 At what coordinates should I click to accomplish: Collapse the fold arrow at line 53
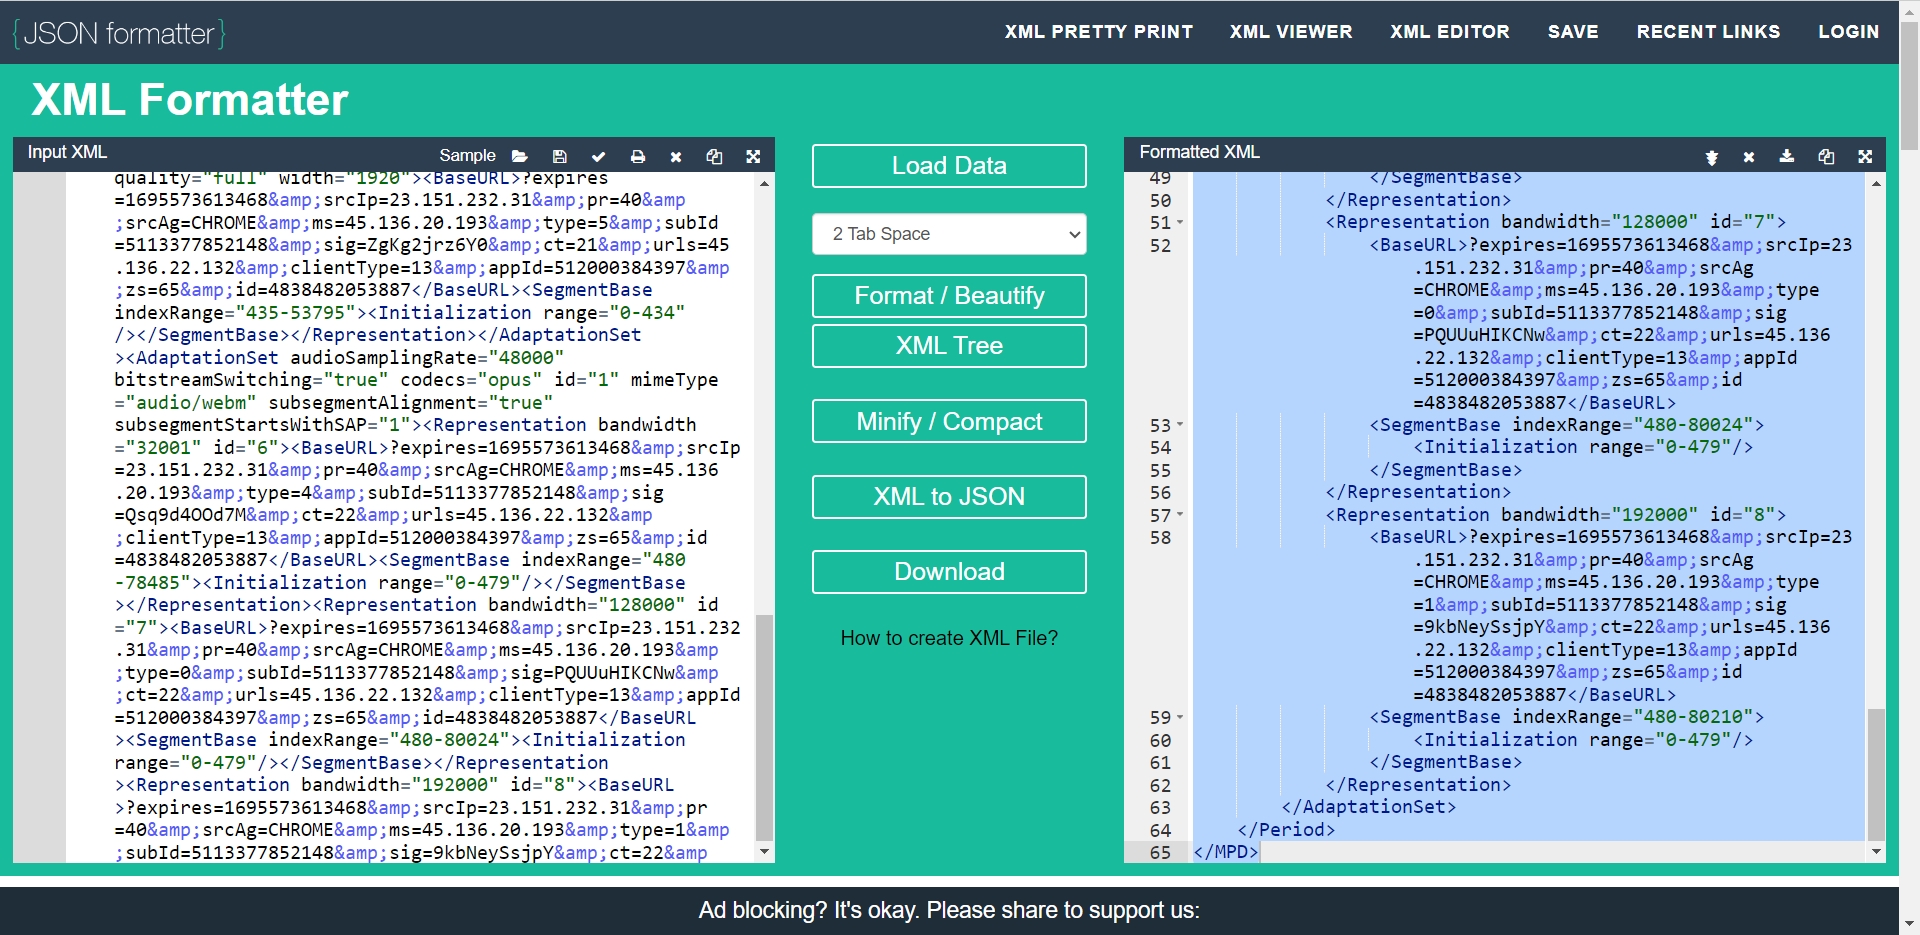coord(1180,425)
